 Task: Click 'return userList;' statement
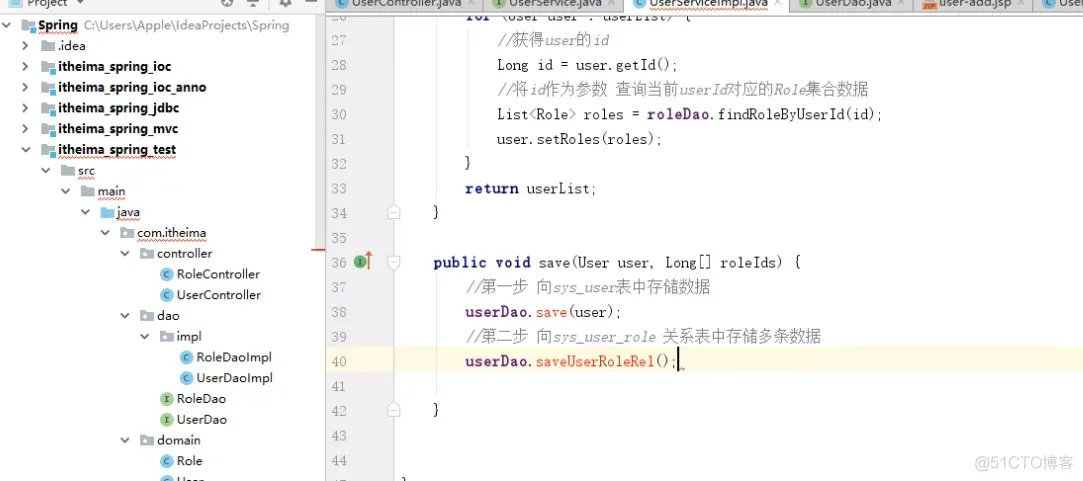click(530, 188)
